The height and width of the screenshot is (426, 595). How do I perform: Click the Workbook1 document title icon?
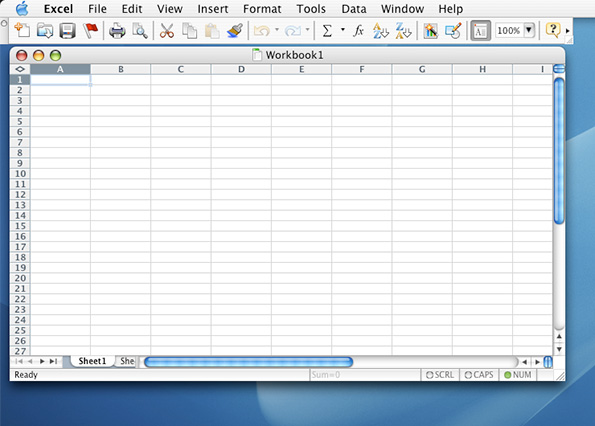[x=257, y=55]
